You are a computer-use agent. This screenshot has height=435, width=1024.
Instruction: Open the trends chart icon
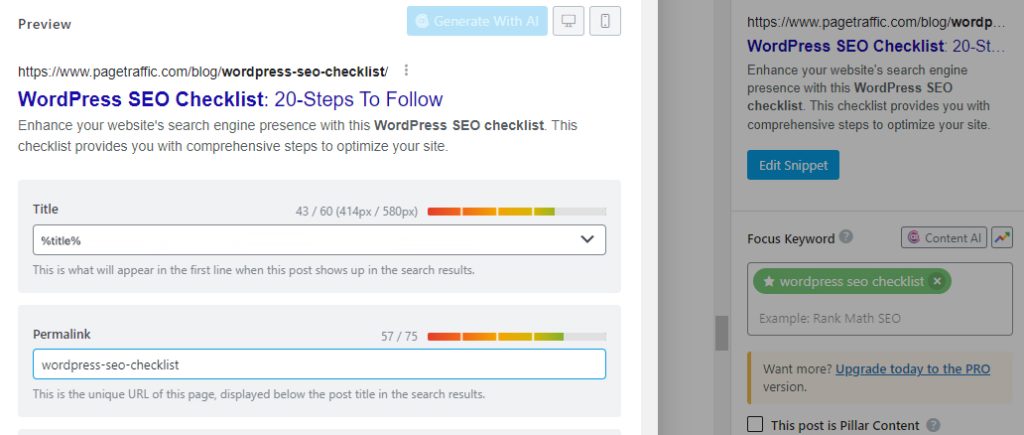1001,238
